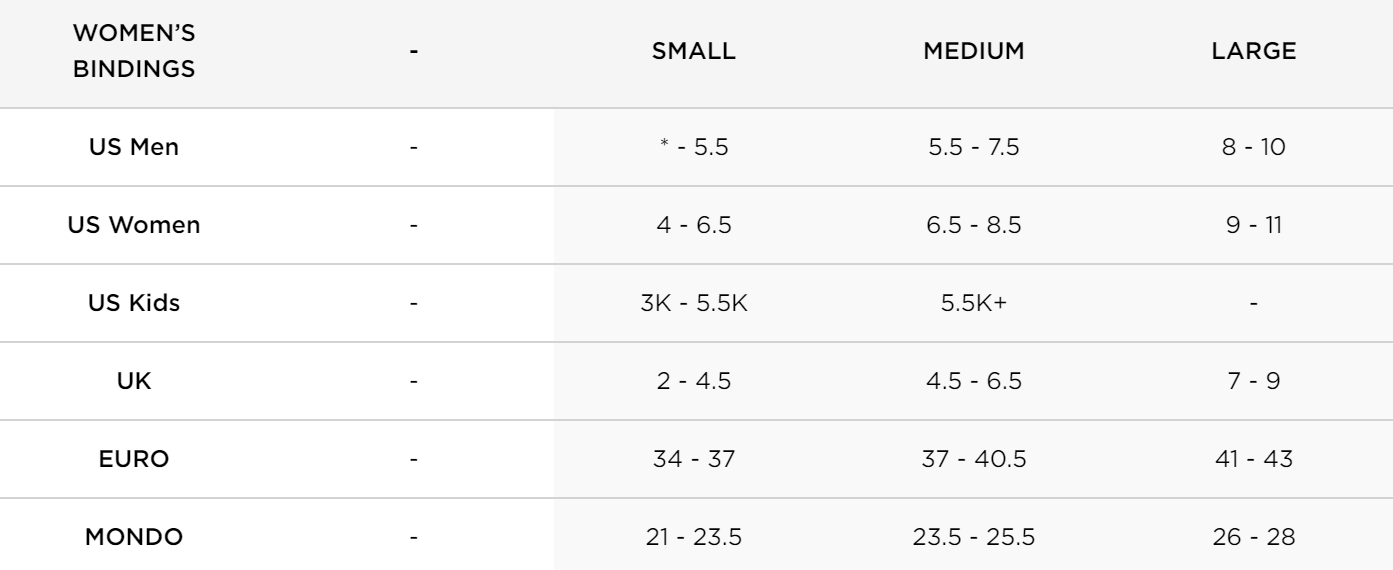Click the MONDO small value 21 - 23.5
The height and width of the screenshot is (570, 1393).
pyautogui.click(x=693, y=537)
